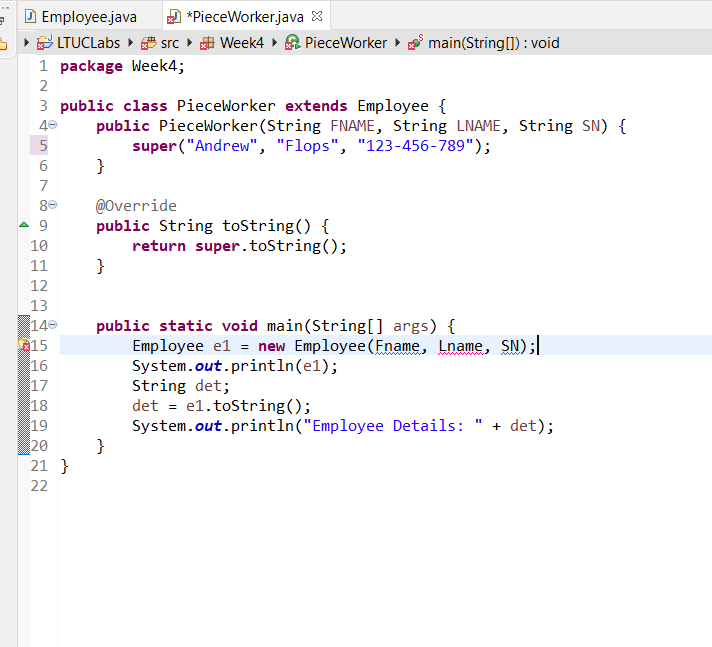Open LTUCLabs project in breadcrumb
This screenshot has width=712, height=647.
[x=89, y=43]
